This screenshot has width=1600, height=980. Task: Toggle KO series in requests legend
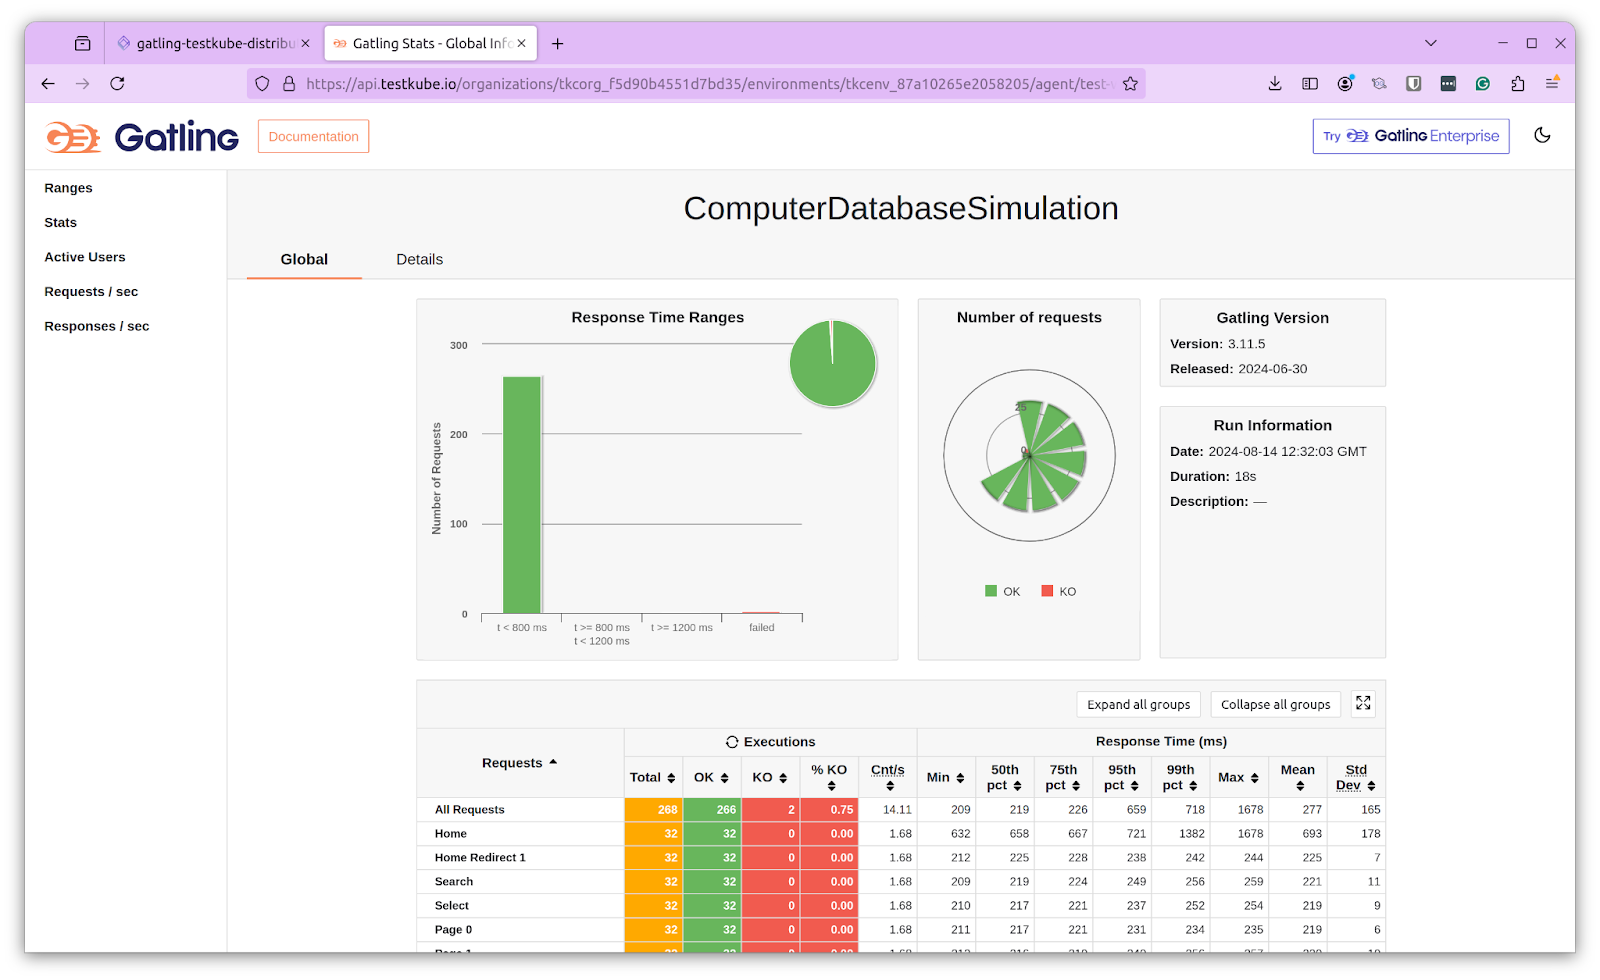1058,591
